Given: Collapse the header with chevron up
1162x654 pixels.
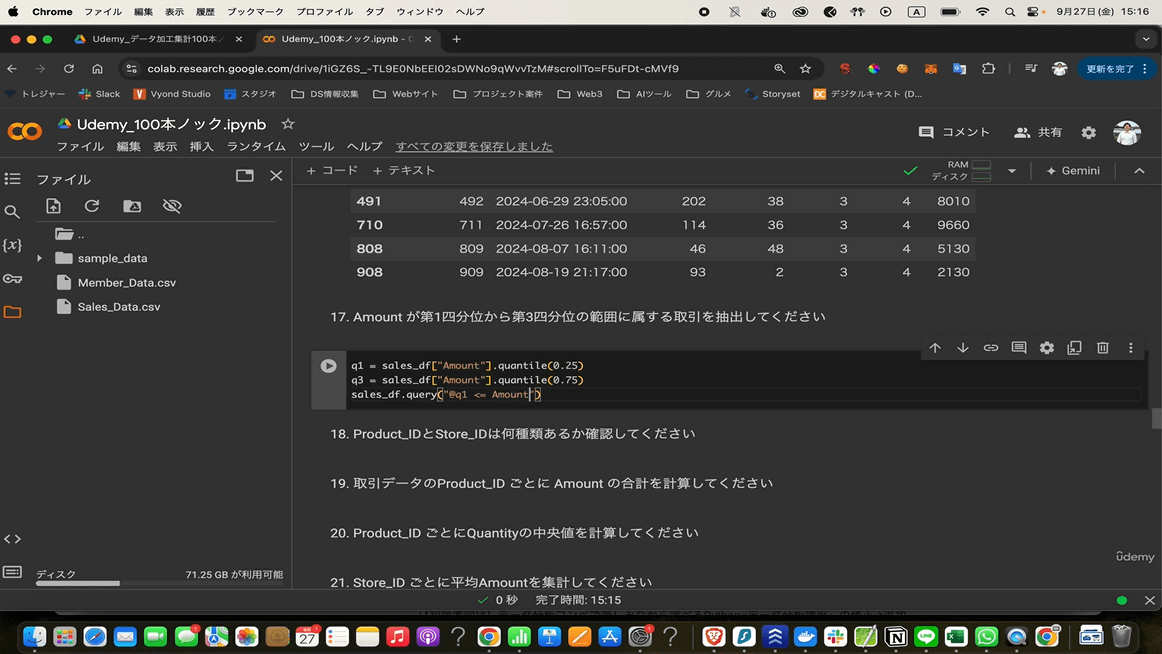Looking at the screenshot, I should [1139, 171].
